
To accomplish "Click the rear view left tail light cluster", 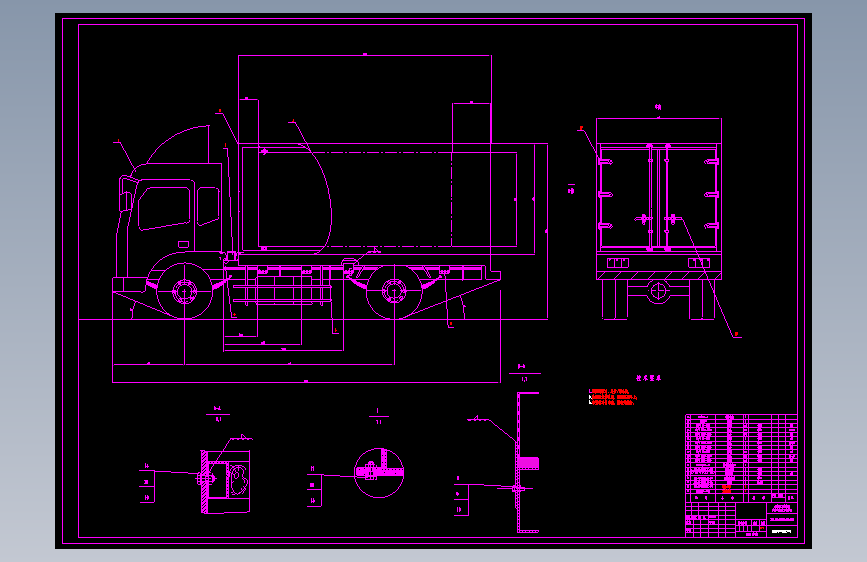I will coord(618,263).
